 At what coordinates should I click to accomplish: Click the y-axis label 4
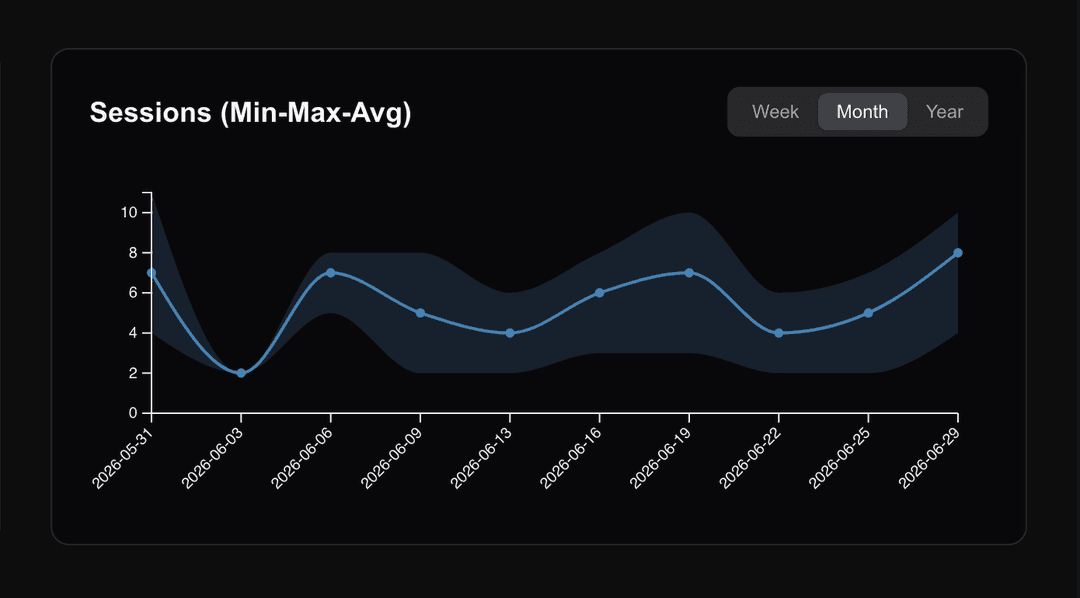(133, 333)
